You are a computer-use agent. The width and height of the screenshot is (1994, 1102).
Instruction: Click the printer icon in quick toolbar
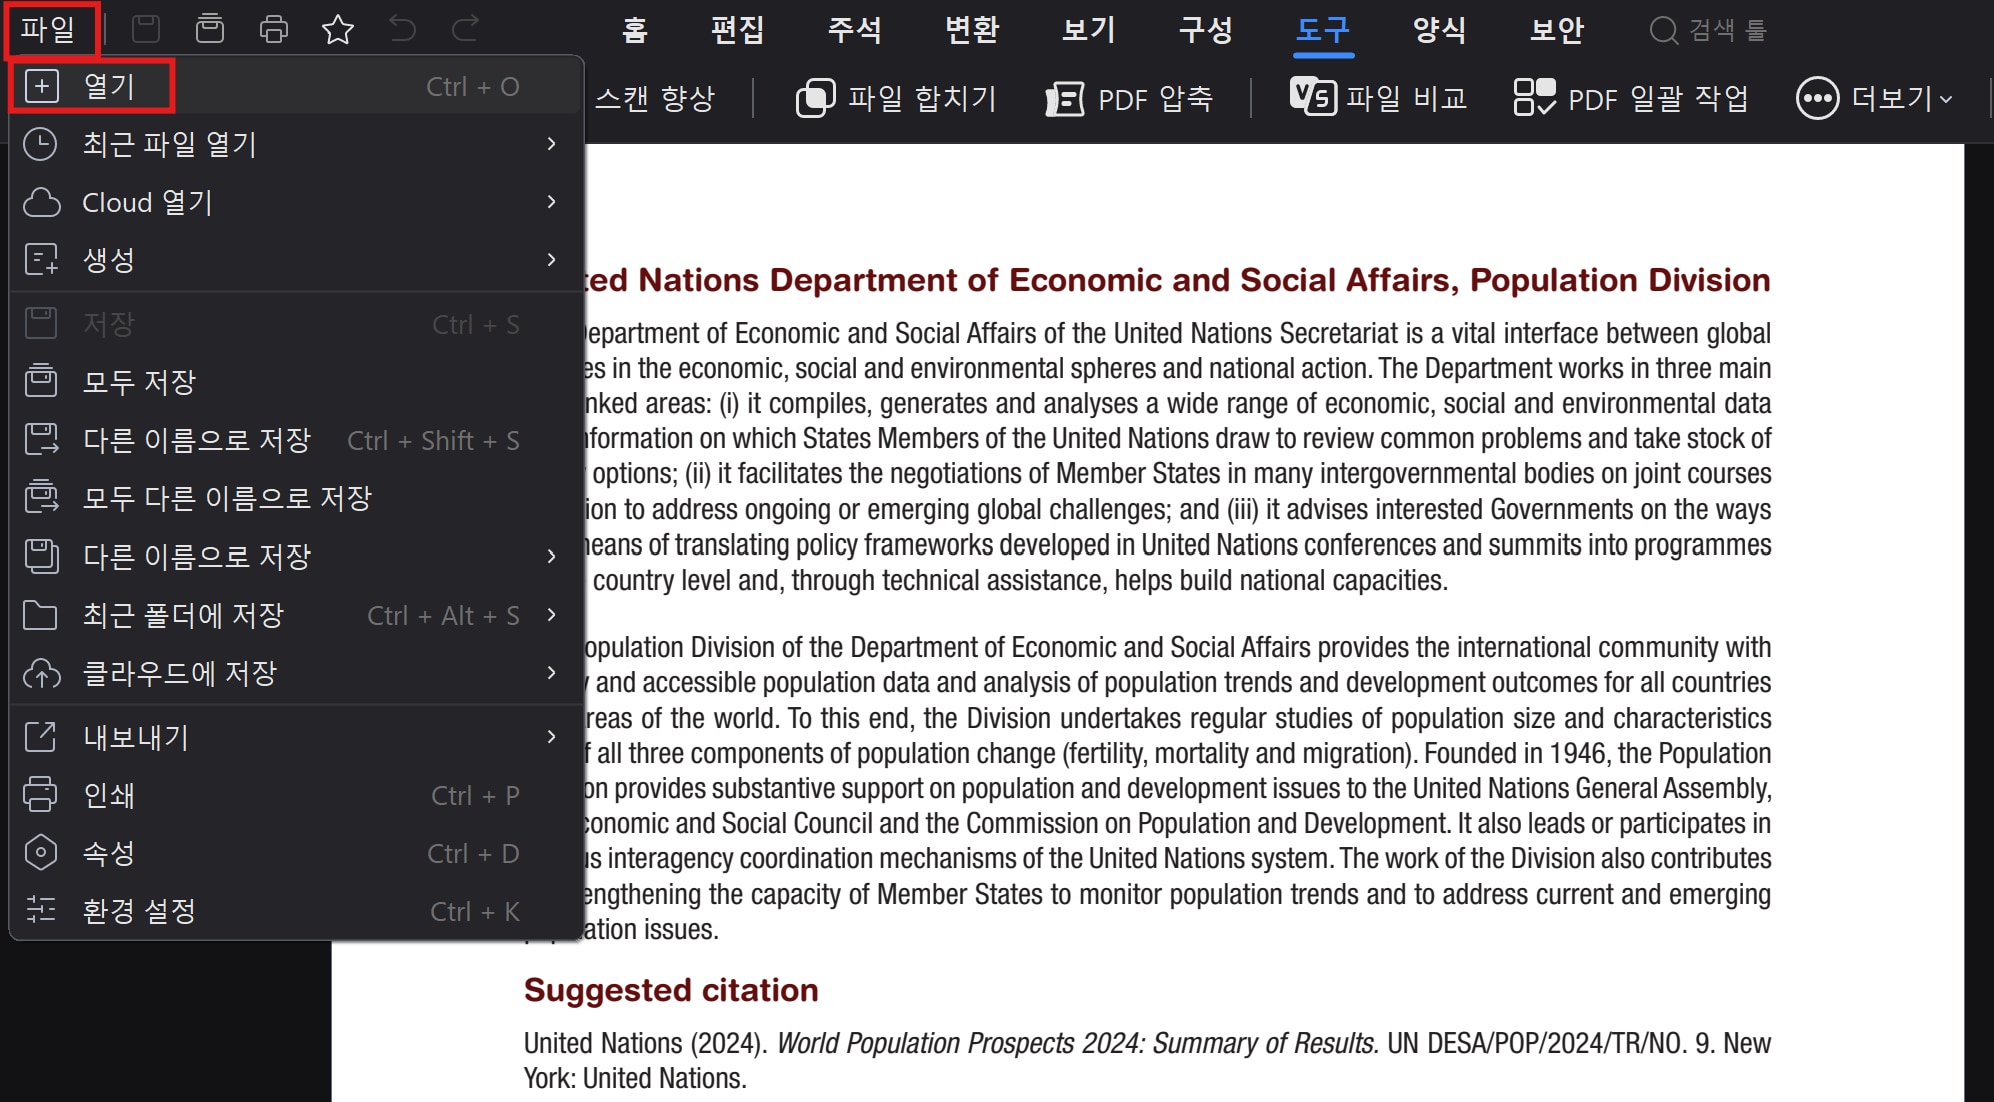[x=273, y=29]
